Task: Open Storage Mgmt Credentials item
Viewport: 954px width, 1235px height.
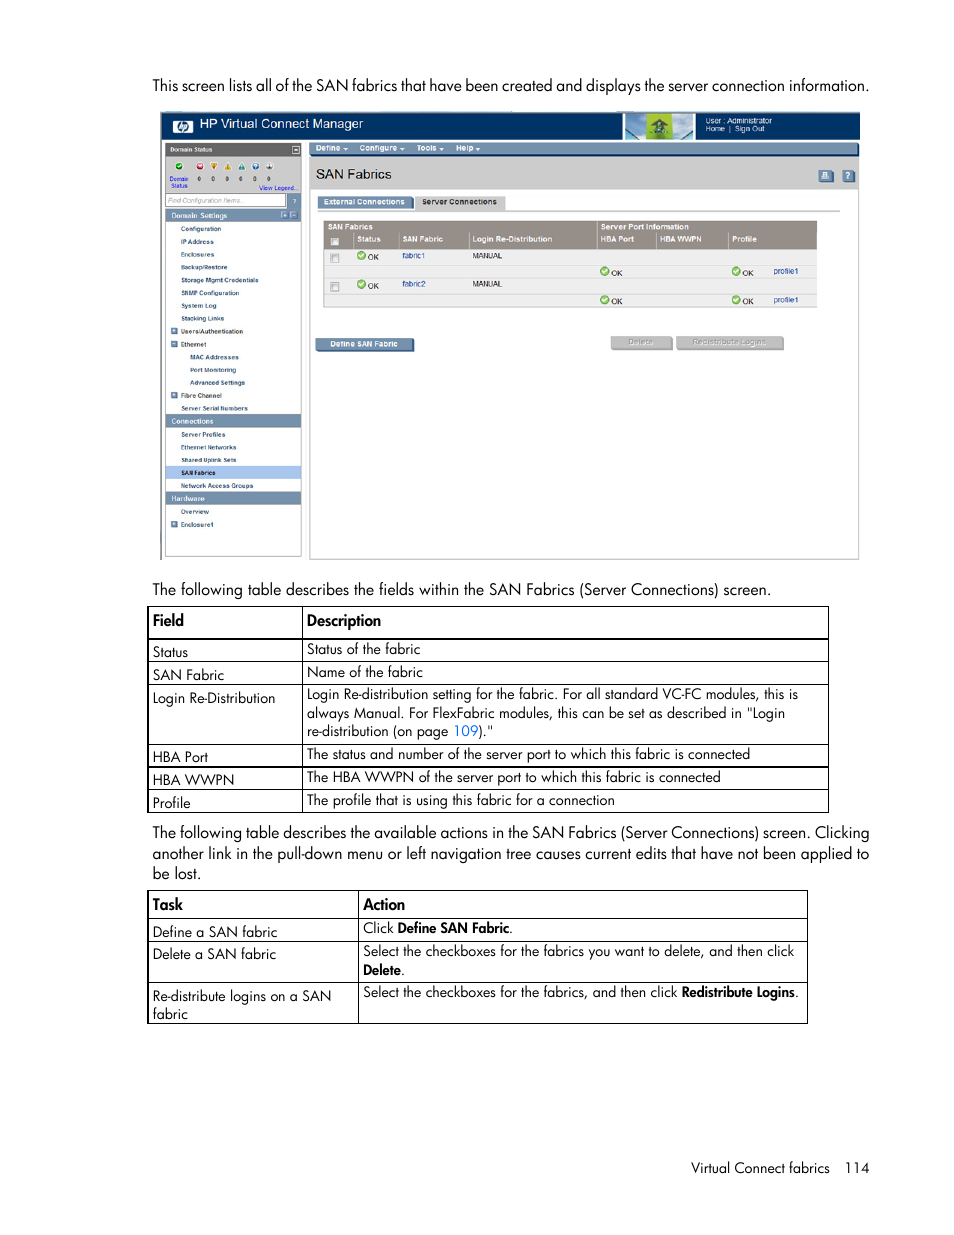Action: (x=219, y=280)
